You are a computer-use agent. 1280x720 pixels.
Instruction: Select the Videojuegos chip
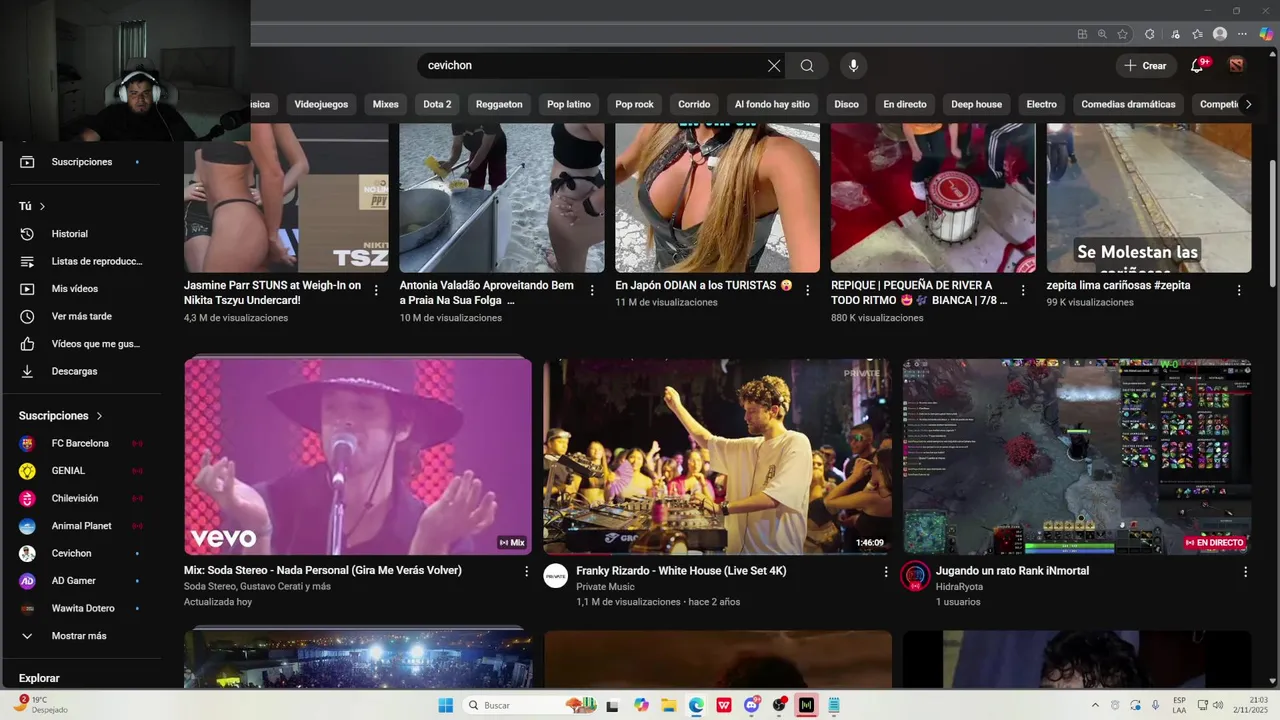pos(321,104)
